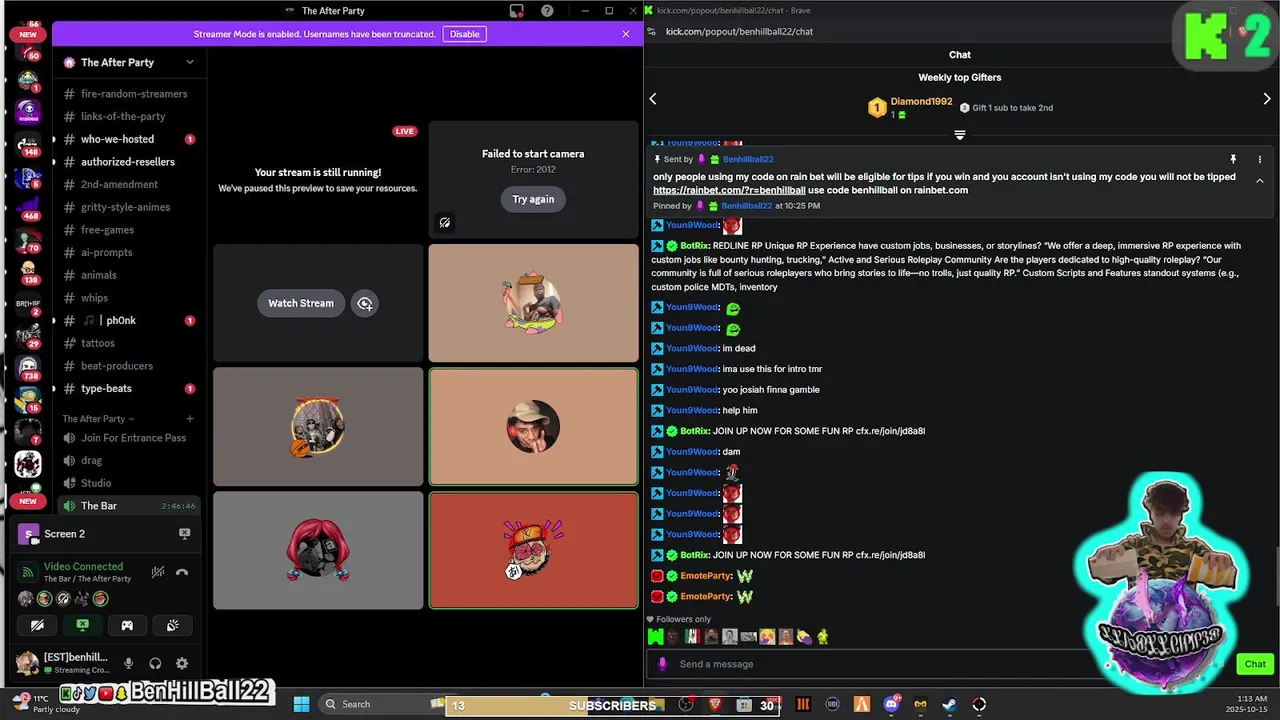Collapse The After Party category

tap(98, 419)
